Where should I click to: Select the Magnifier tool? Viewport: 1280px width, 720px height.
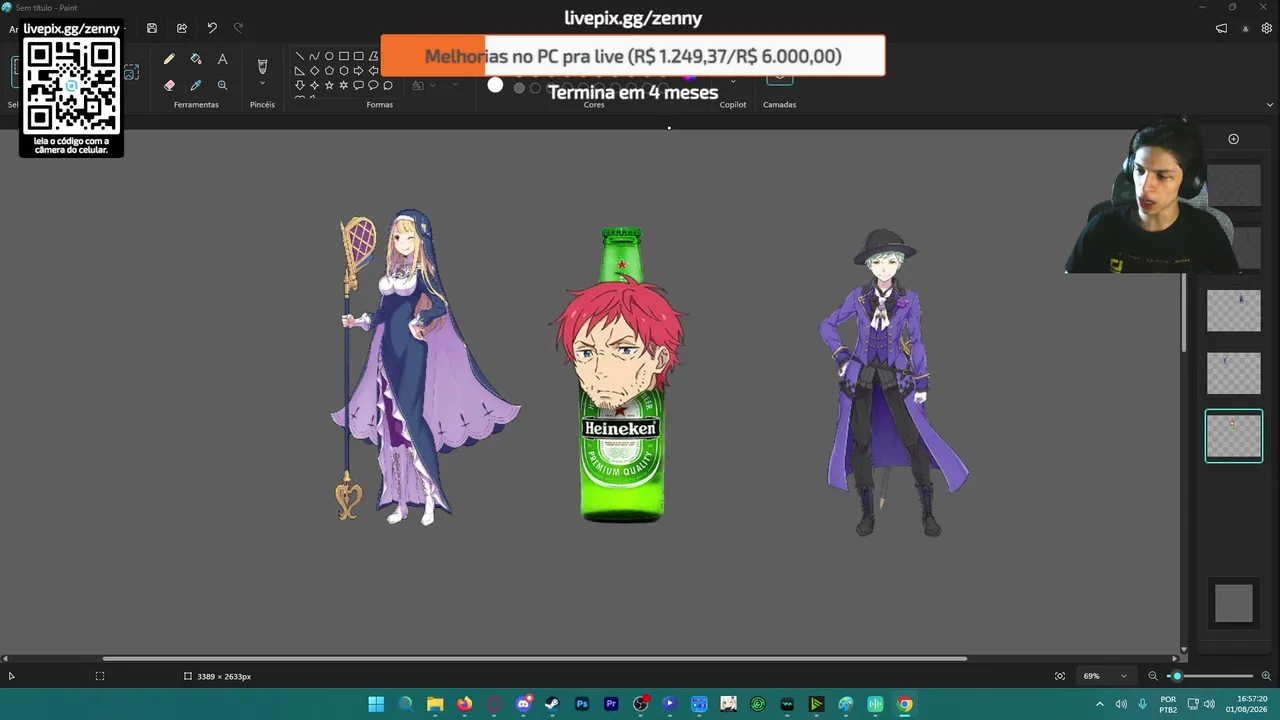222,86
